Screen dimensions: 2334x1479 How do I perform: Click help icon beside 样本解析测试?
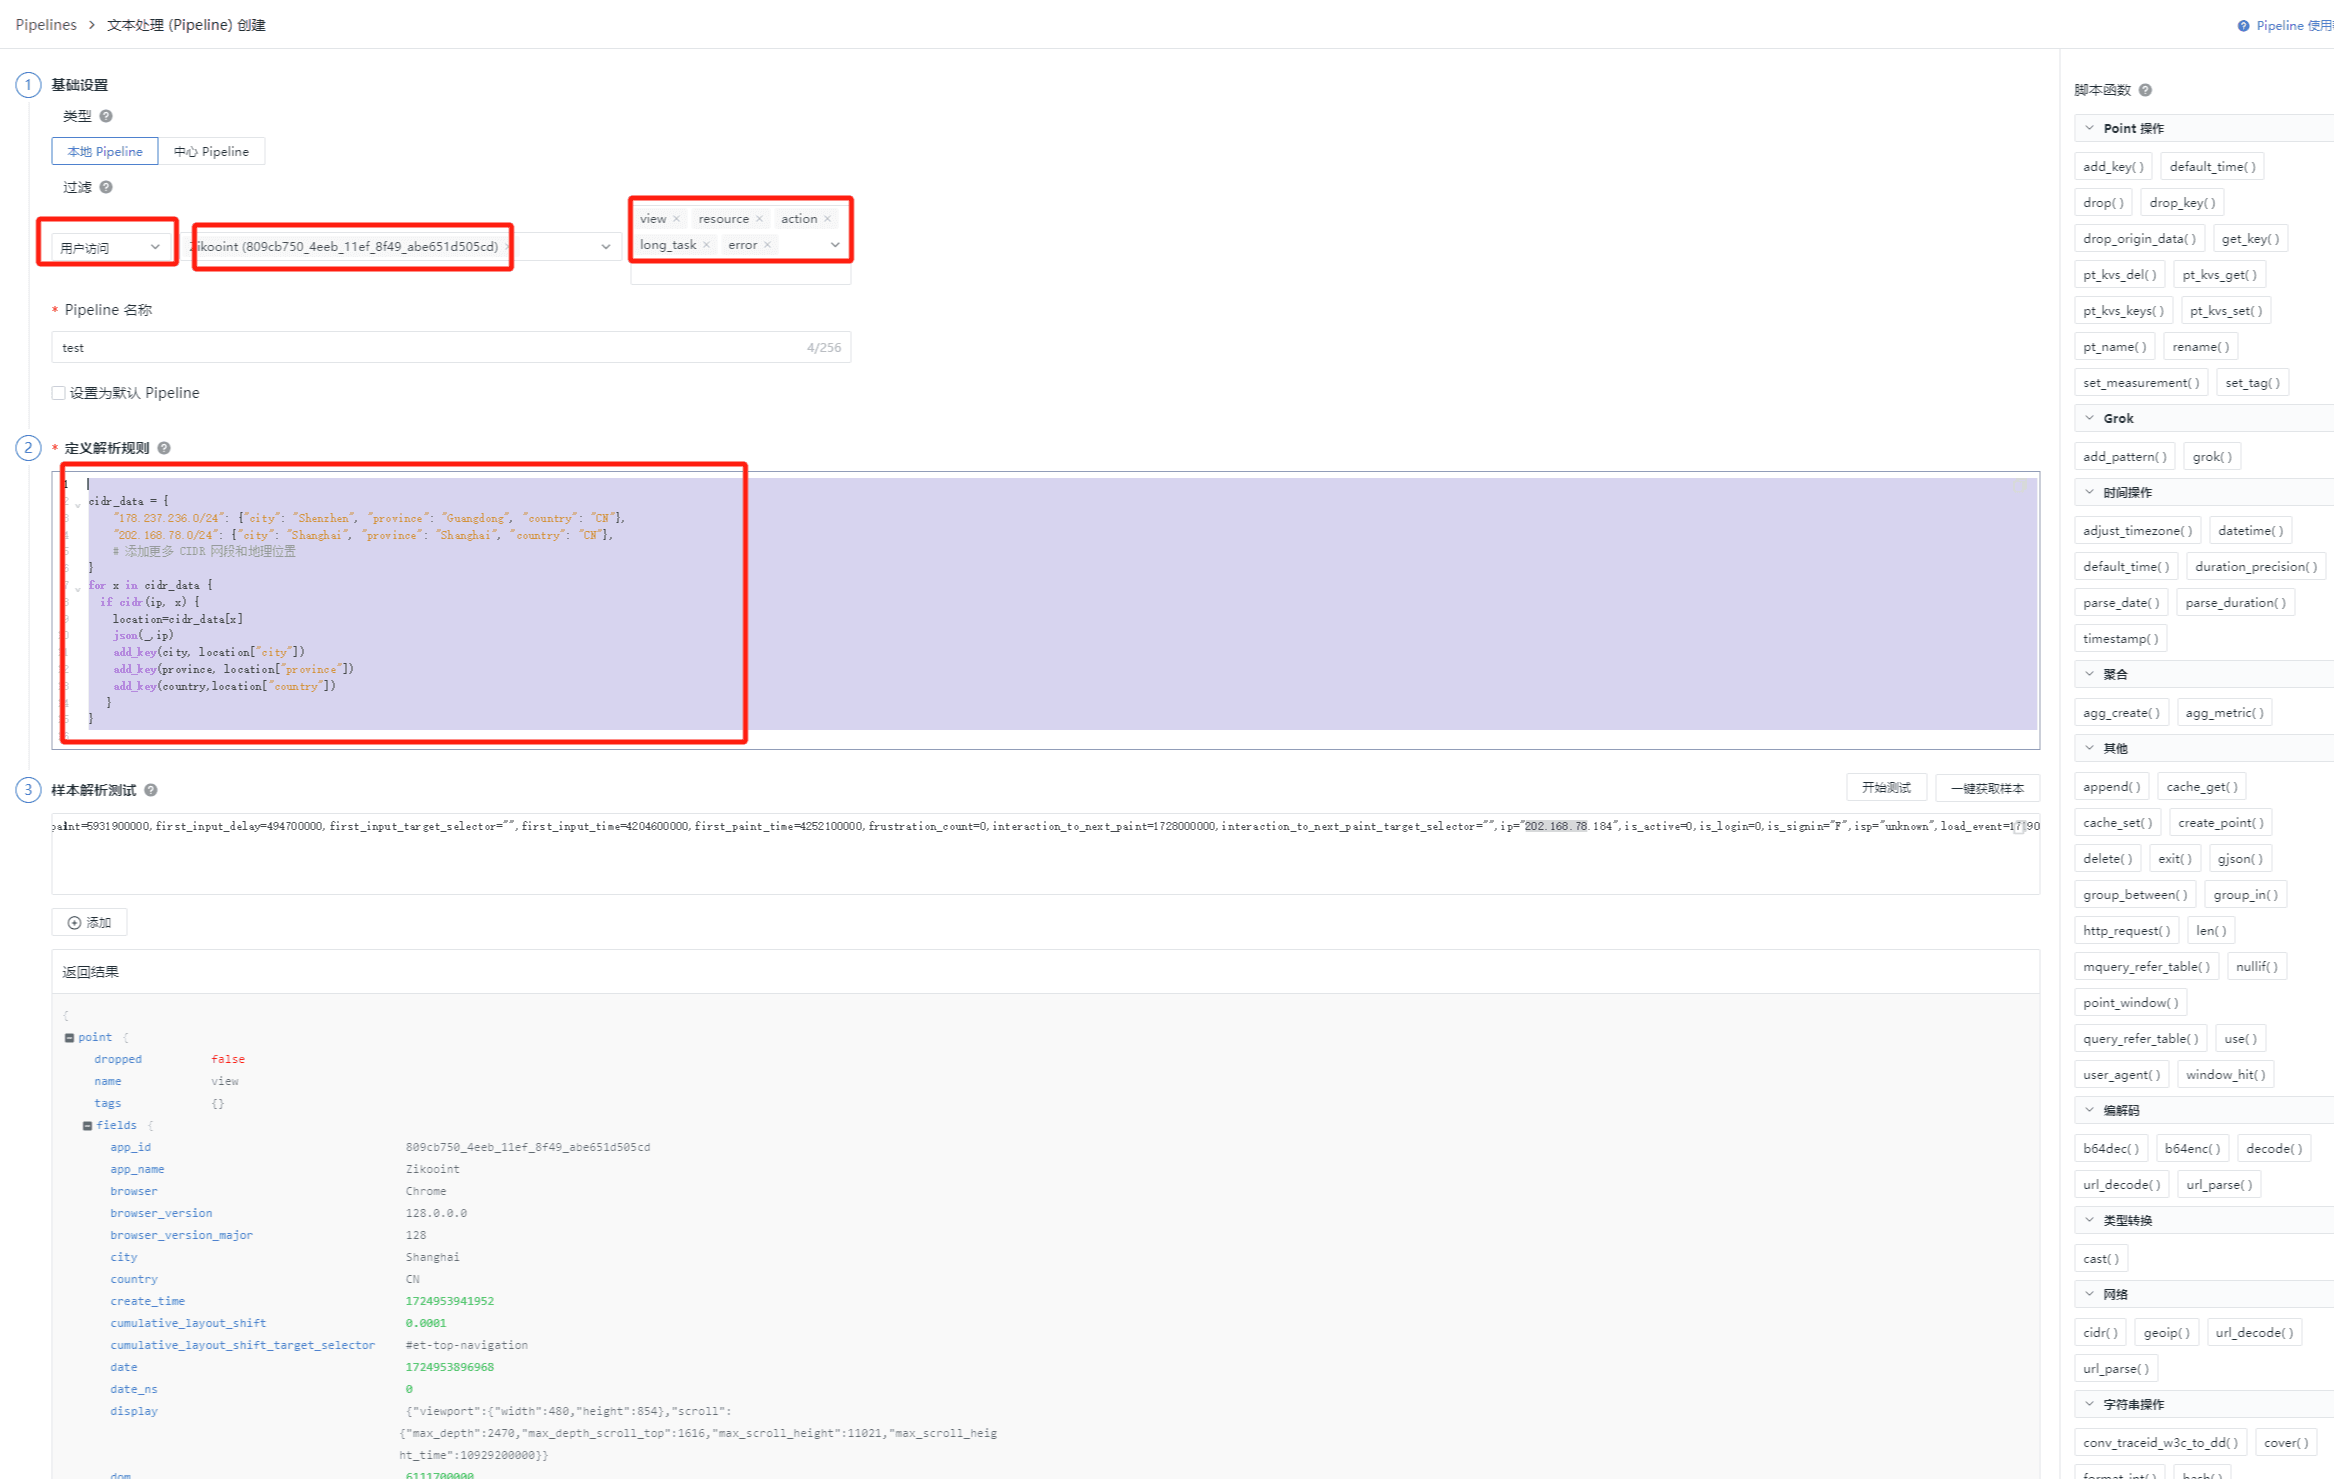pos(151,790)
